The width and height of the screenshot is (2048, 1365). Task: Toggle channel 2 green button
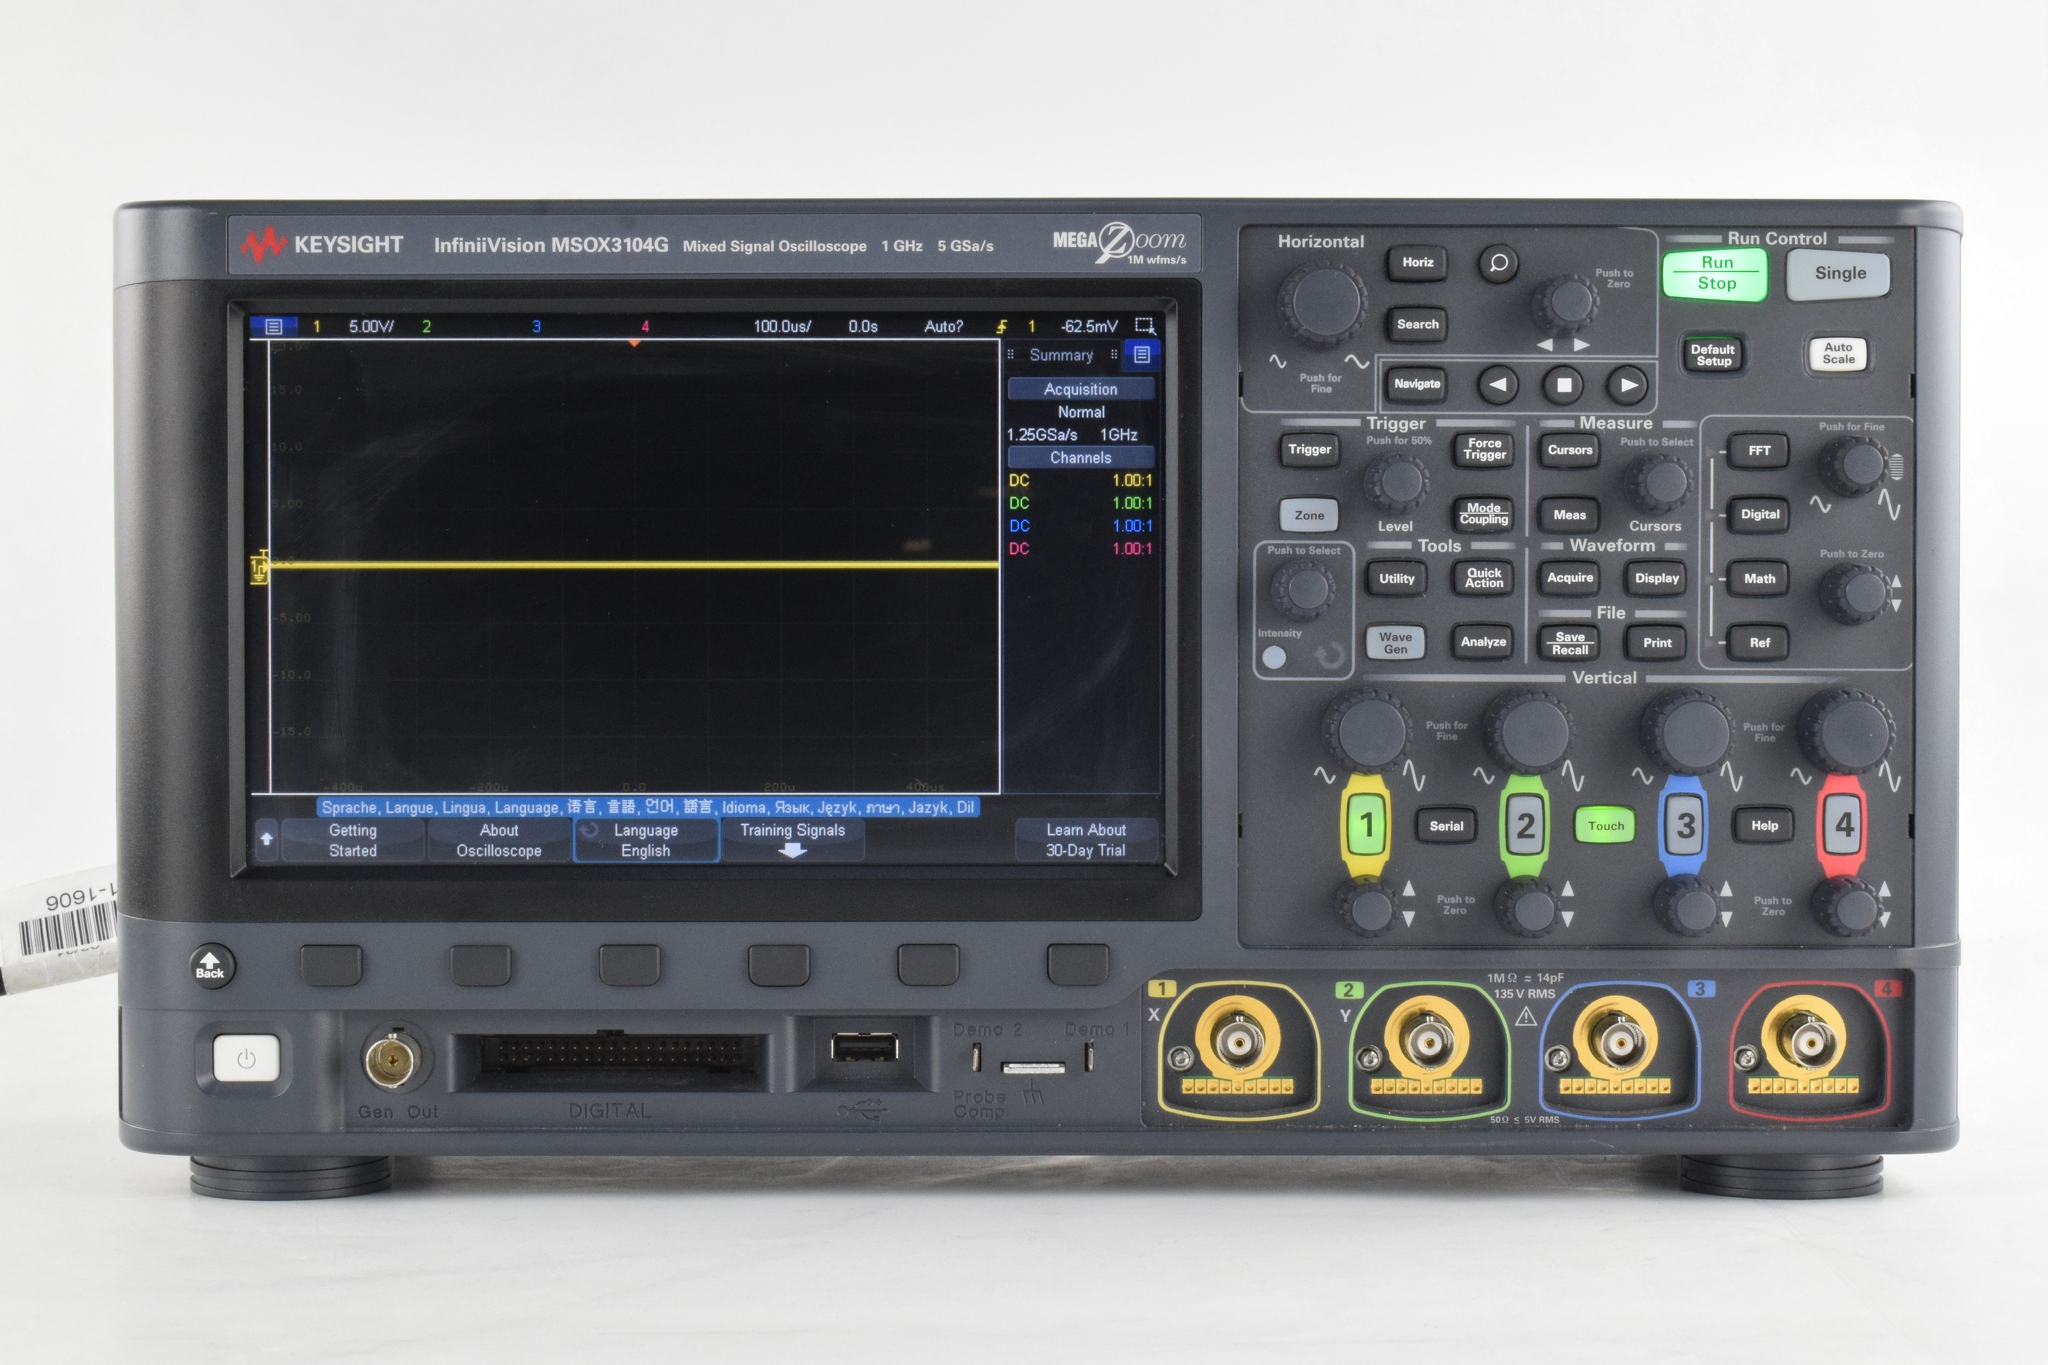tap(1525, 825)
